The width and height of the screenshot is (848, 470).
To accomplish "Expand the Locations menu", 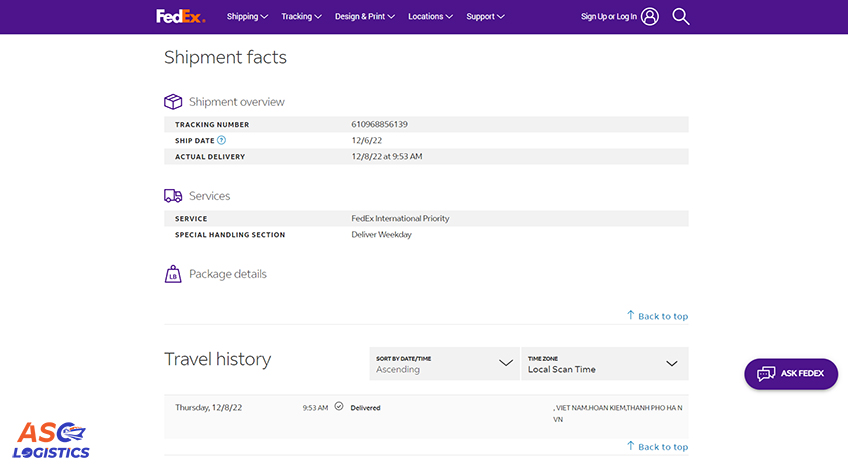I will tap(430, 17).
